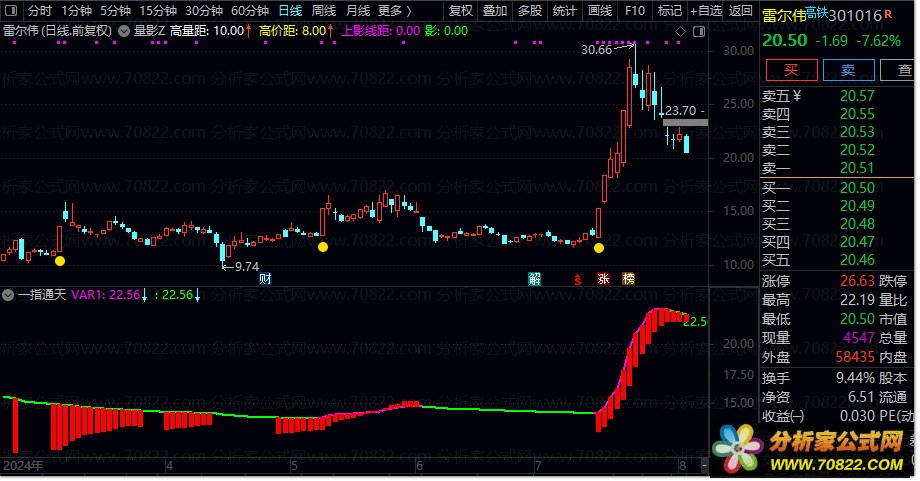Open the 复权 adjustment option

pos(461,11)
